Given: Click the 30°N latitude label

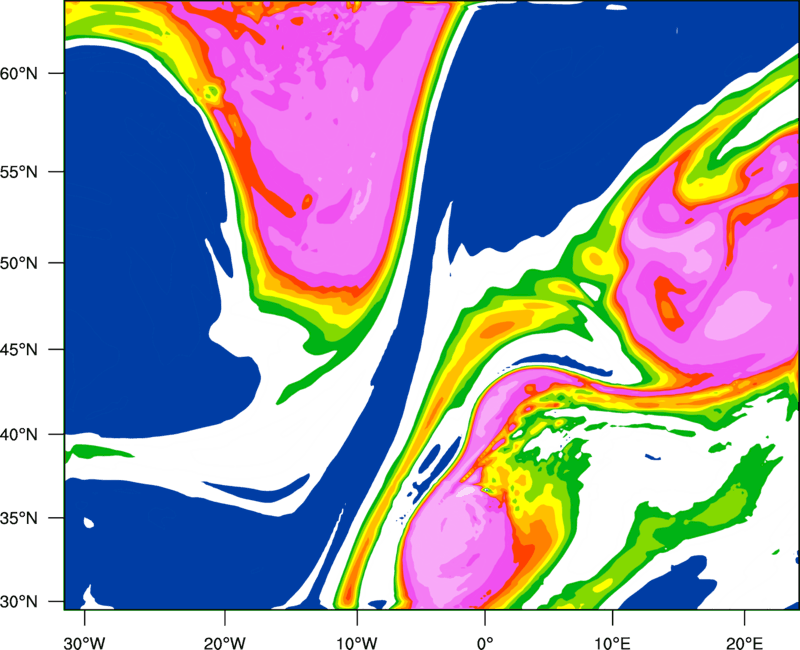Looking at the screenshot, I should click(x=19, y=602).
